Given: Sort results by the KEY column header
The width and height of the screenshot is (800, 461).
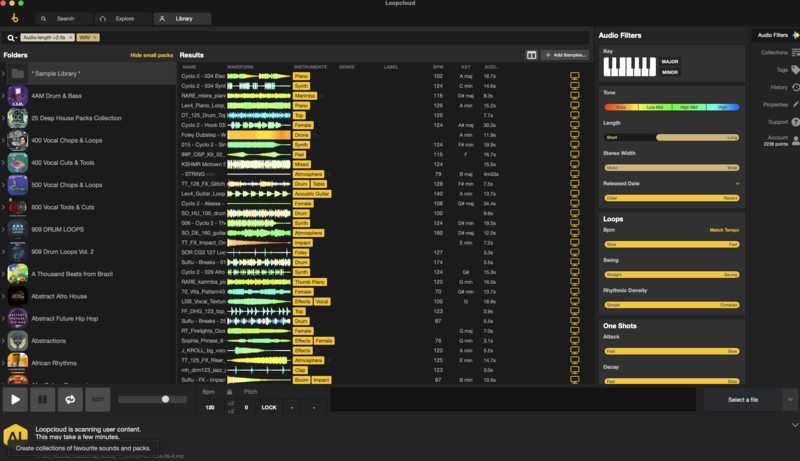Looking at the screenshot, I should click(x=466, y=67).
